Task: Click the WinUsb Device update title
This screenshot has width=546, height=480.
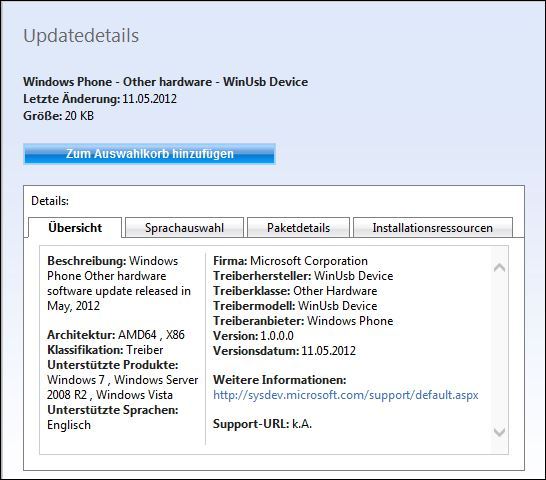Action: [x=165, y=82]
